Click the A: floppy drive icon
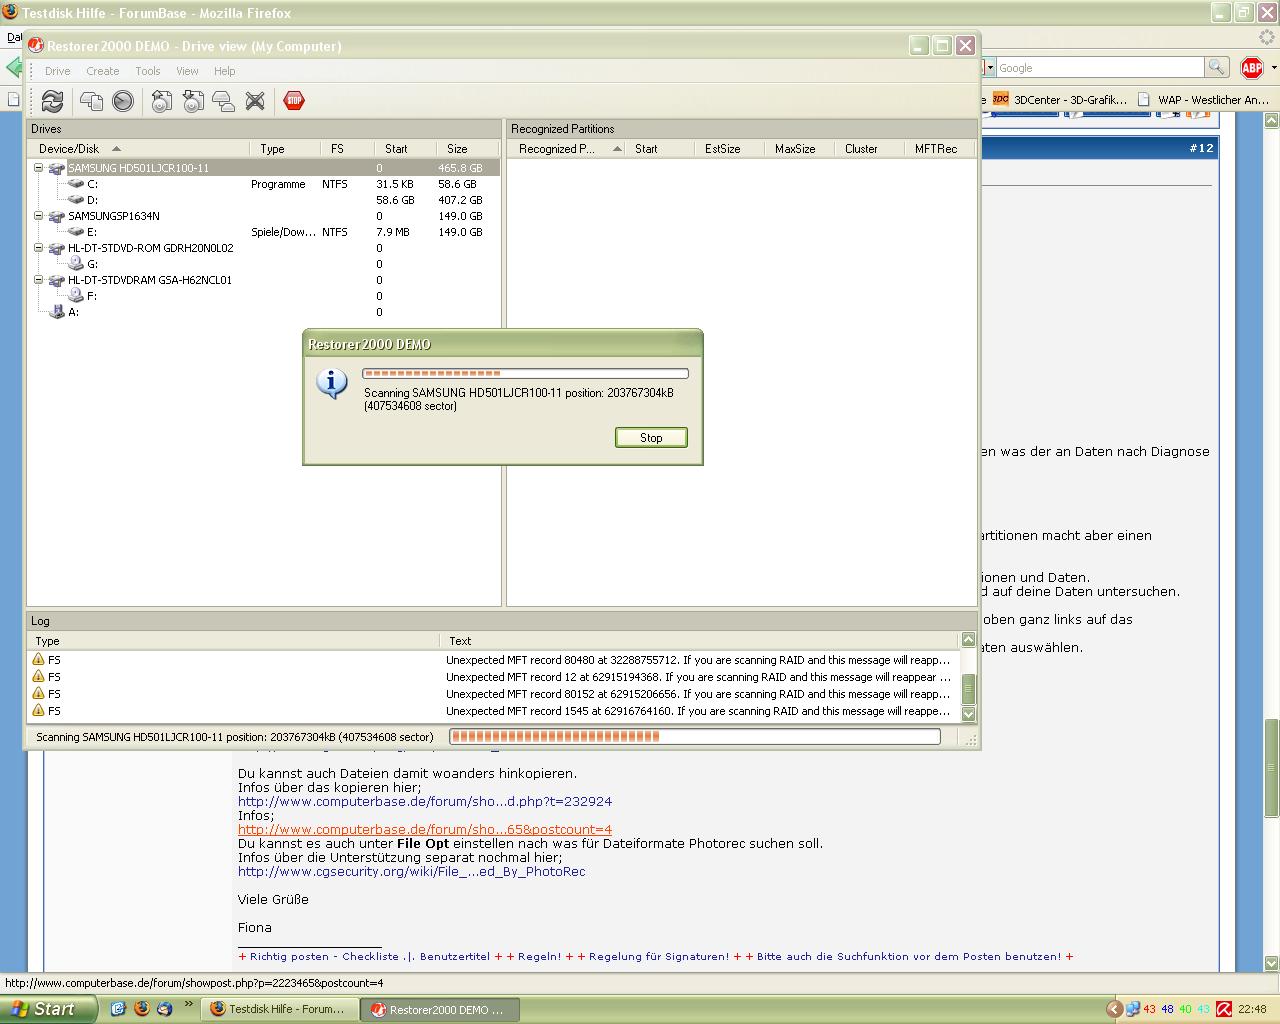This screenshot has height=1024, width=1280. click(57, 312)
